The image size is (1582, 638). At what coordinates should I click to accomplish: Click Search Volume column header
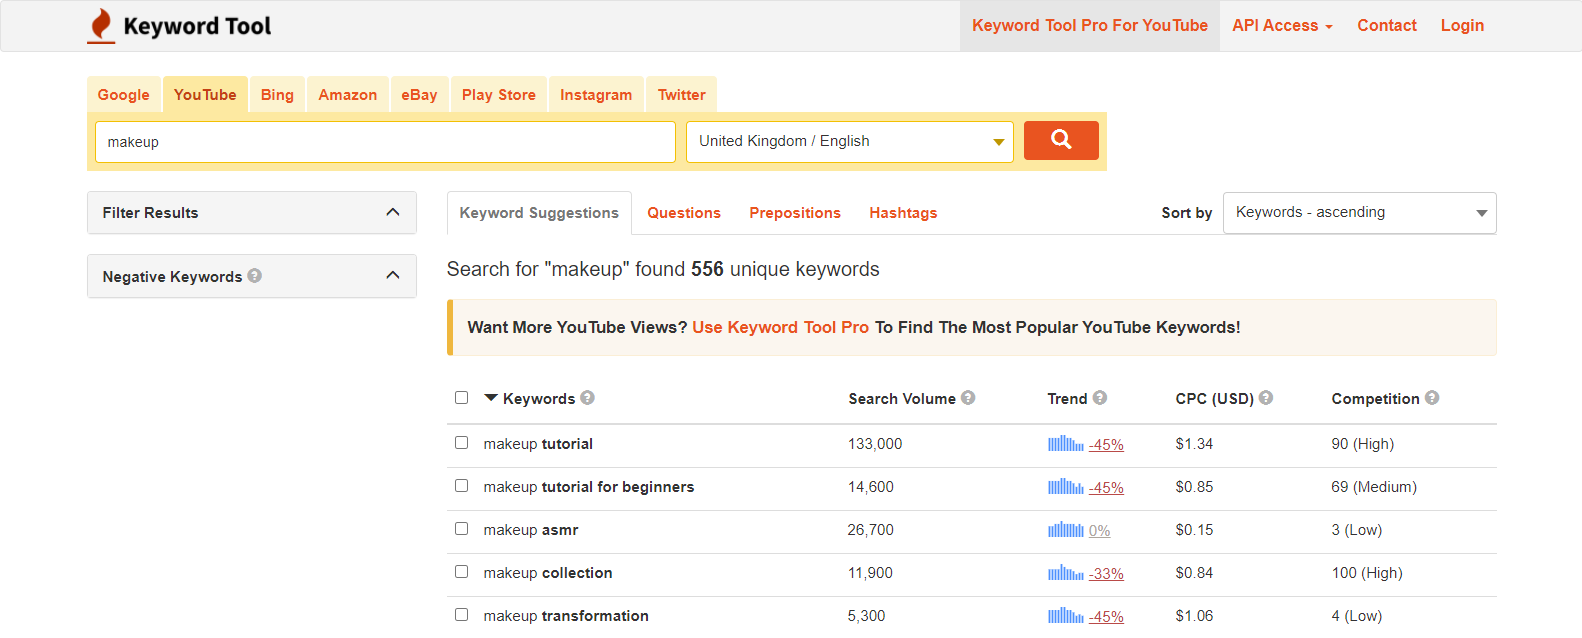click(x=902, y=398)
